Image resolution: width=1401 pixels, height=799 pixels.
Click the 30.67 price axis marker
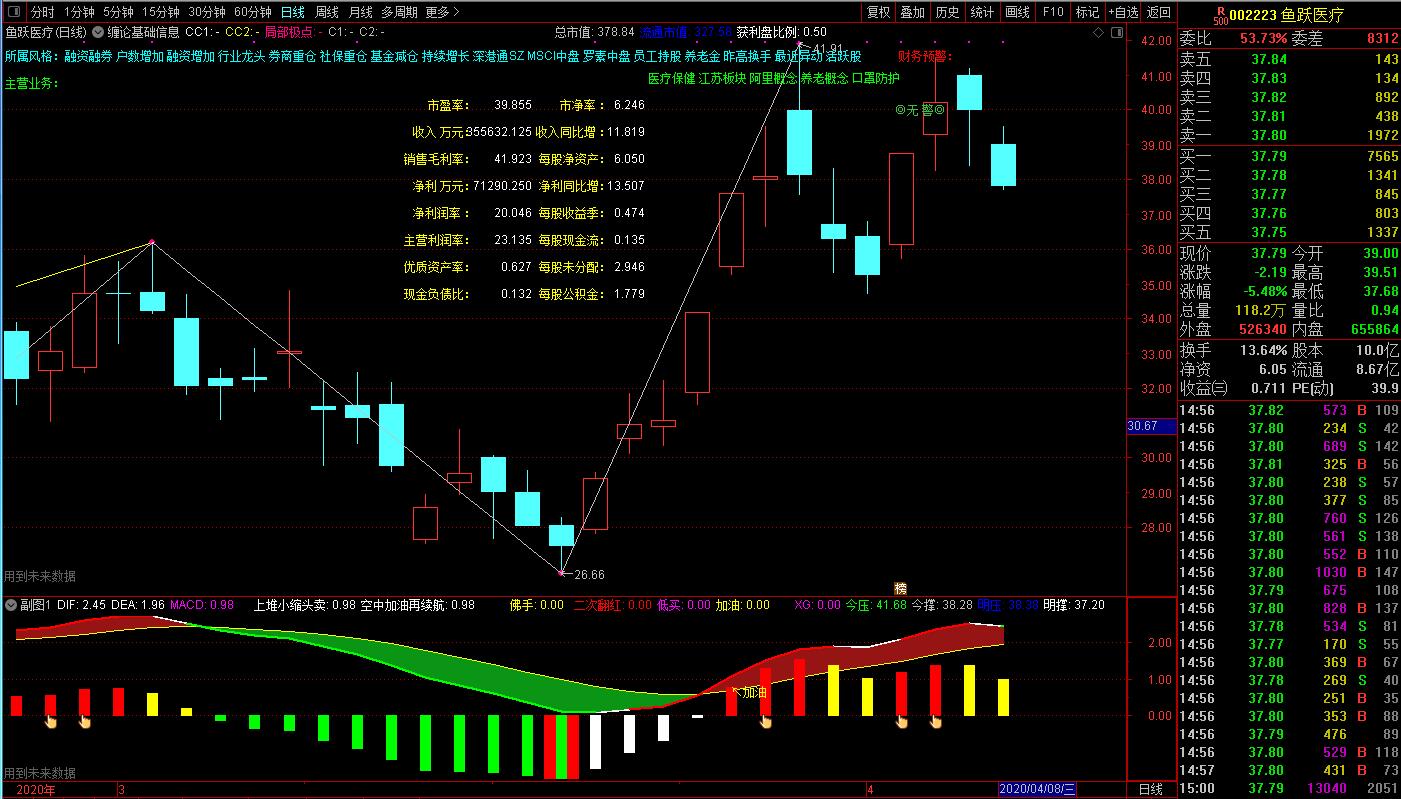pyautogui.click(x=1150, y=425)
